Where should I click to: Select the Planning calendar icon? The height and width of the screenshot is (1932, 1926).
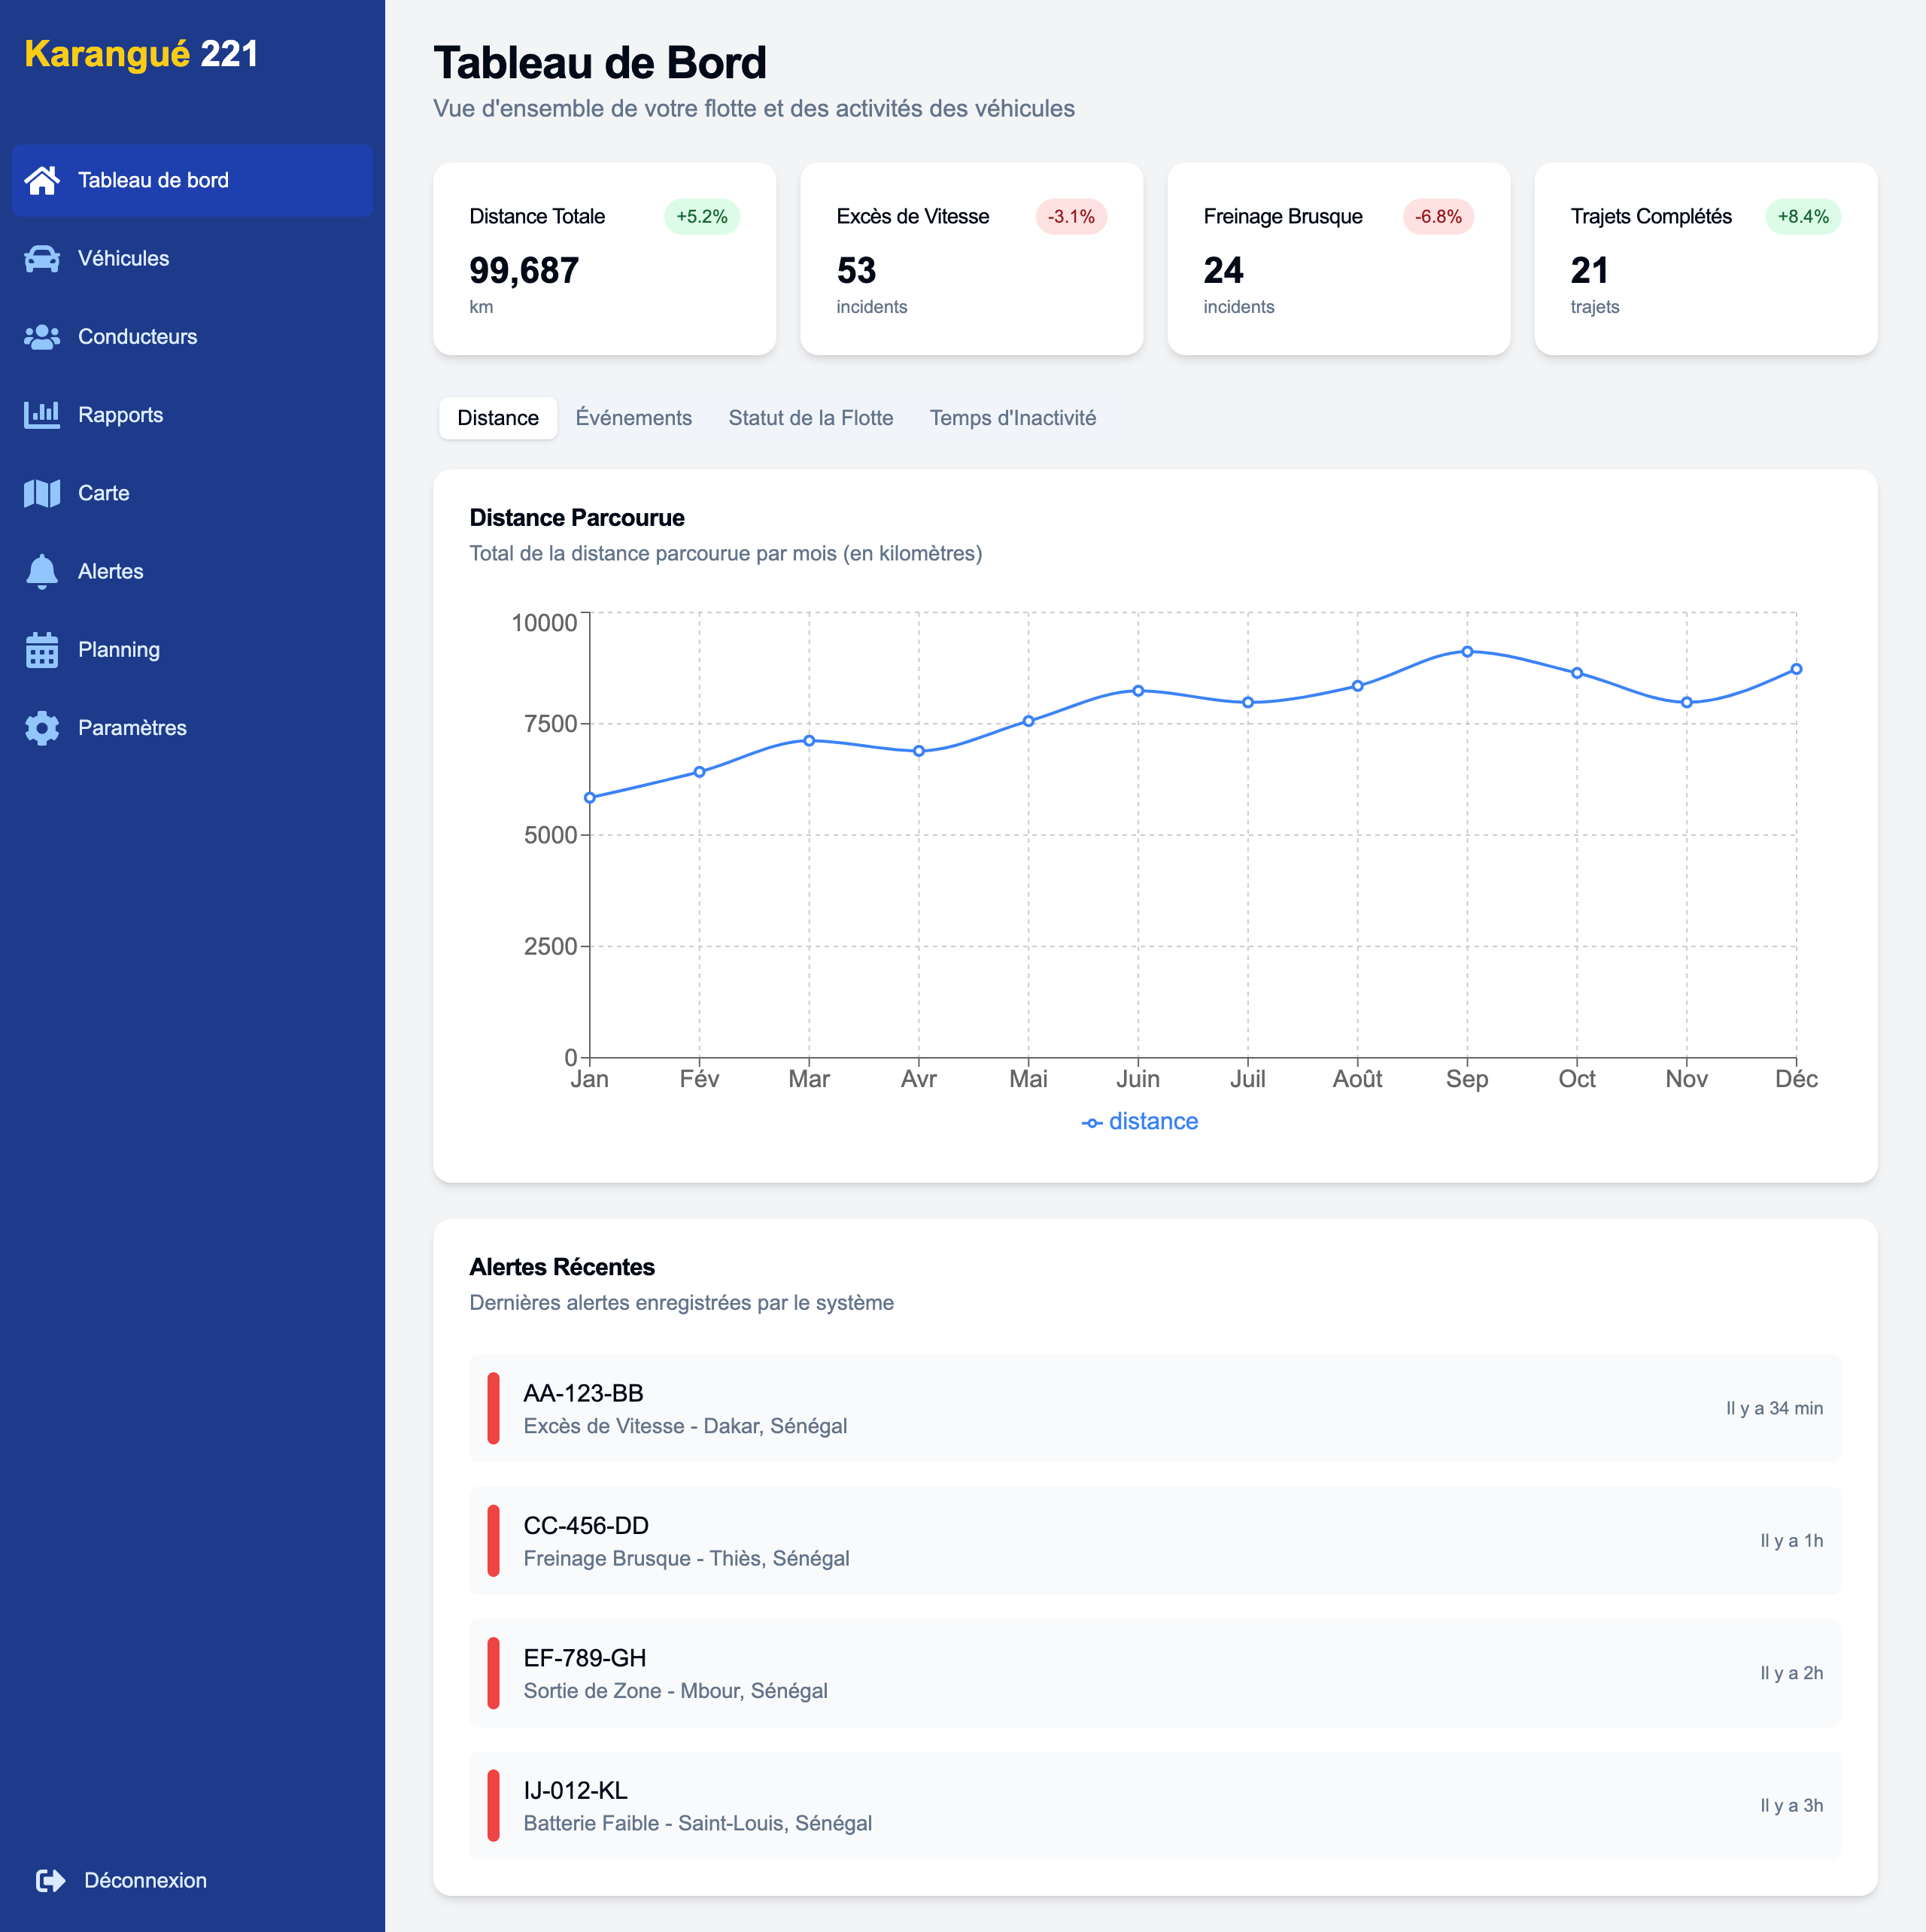(42, 650)
